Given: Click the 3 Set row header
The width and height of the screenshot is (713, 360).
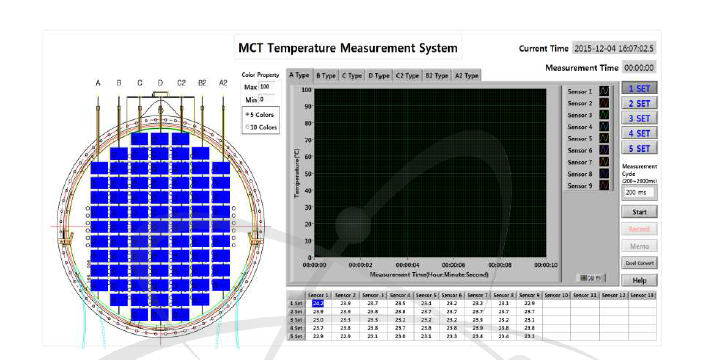Looking at the screenshot, I should click(295, 320).
